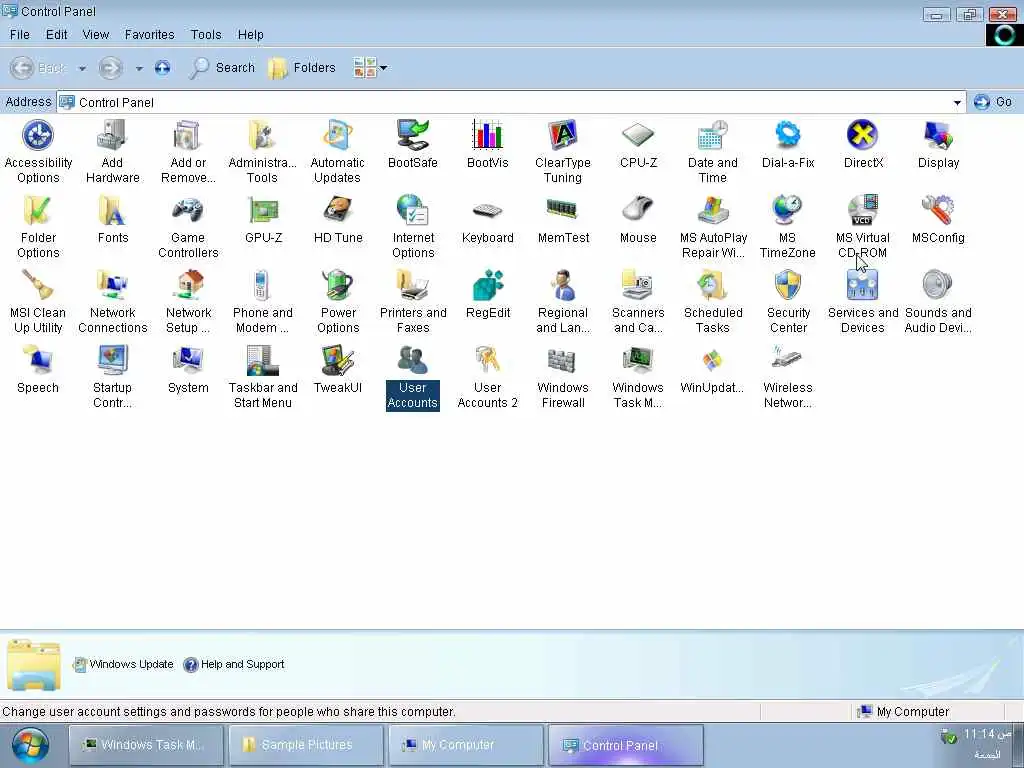This screenshot has width=1024, height=768.
Task: Click the Go button
Action: point(993,102)
